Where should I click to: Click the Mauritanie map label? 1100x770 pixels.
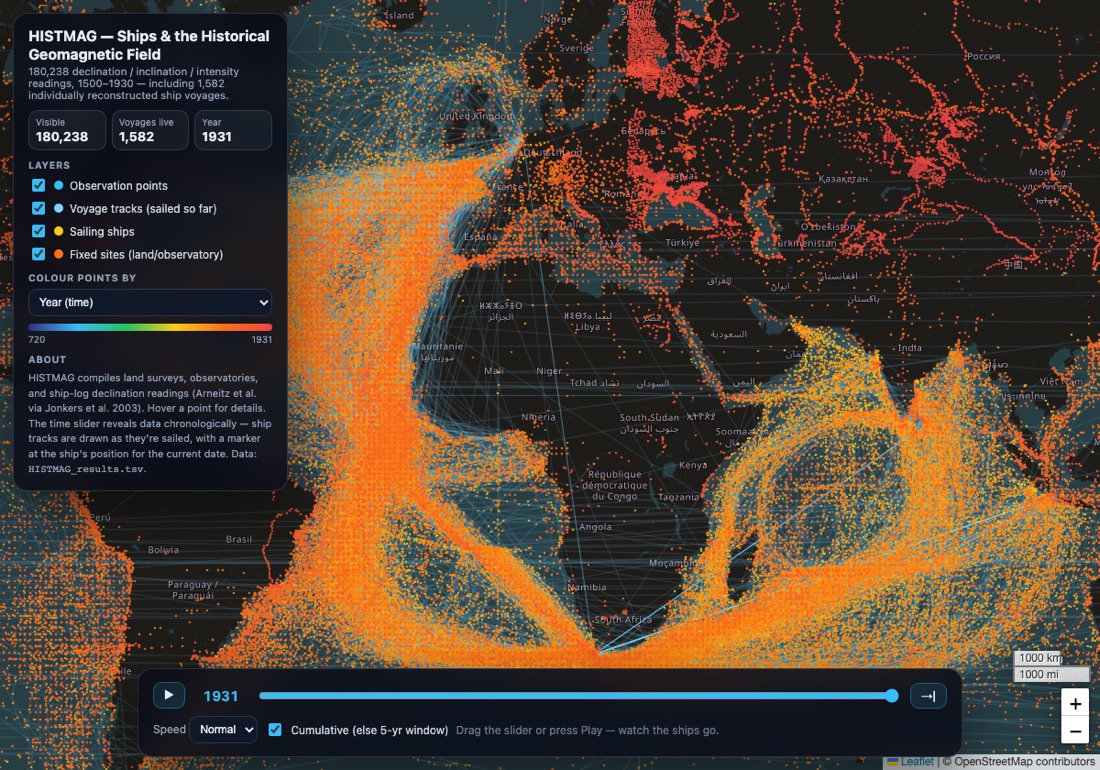click(x=437, y=346)
